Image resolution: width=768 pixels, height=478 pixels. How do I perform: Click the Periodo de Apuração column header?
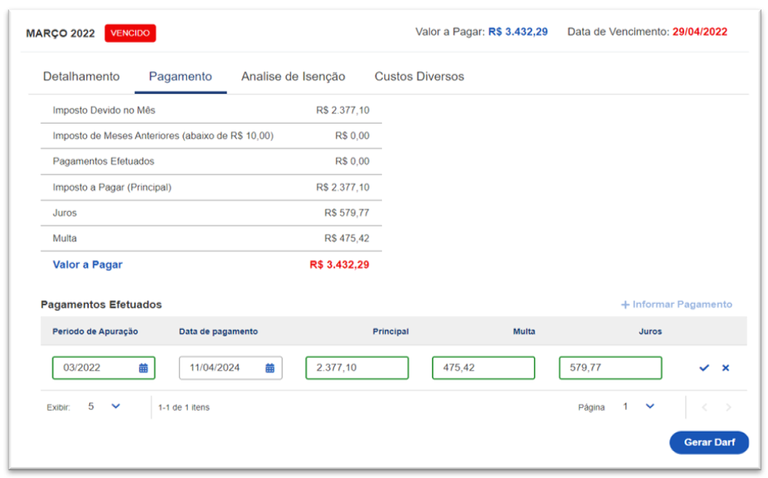point(95,332)
